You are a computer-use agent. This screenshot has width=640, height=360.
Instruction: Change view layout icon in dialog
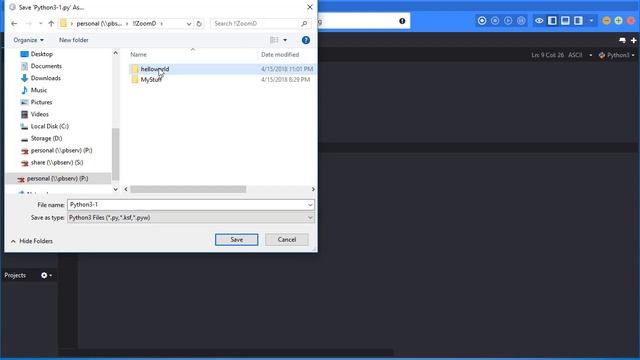coord(274,40)
